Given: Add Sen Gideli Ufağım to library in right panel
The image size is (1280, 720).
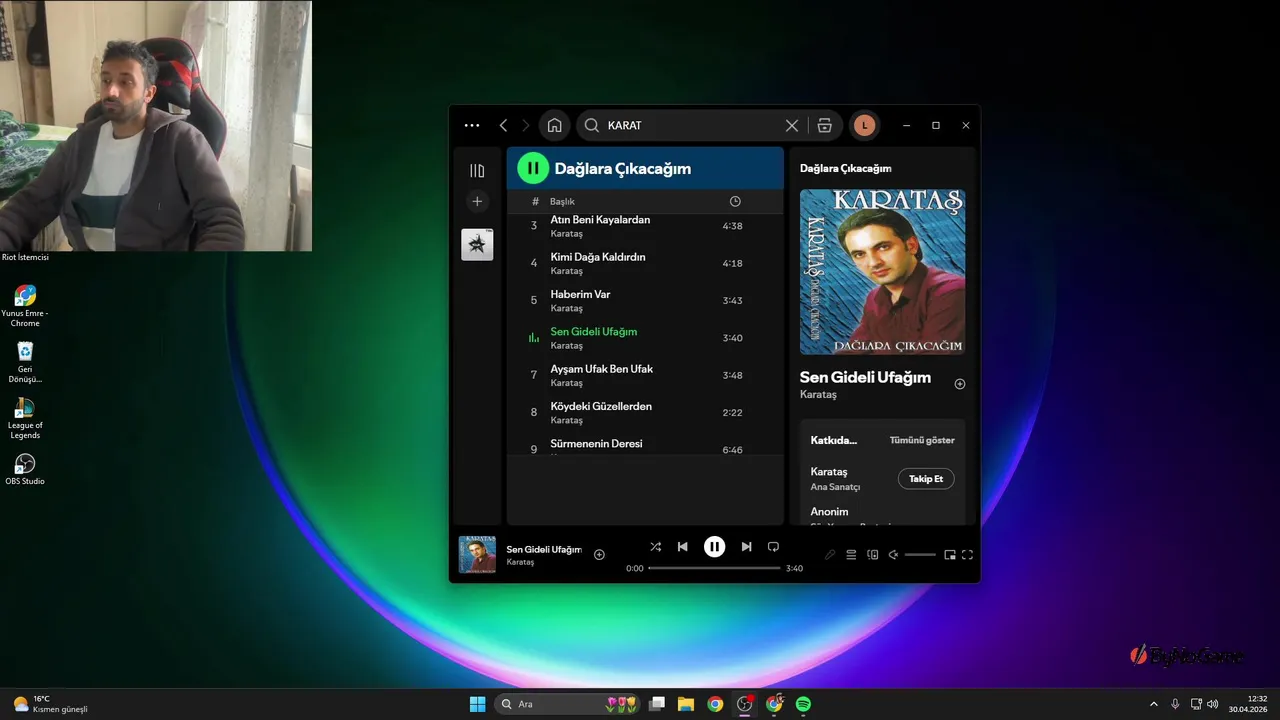Looking at the screenshot, I should point(960,384).
